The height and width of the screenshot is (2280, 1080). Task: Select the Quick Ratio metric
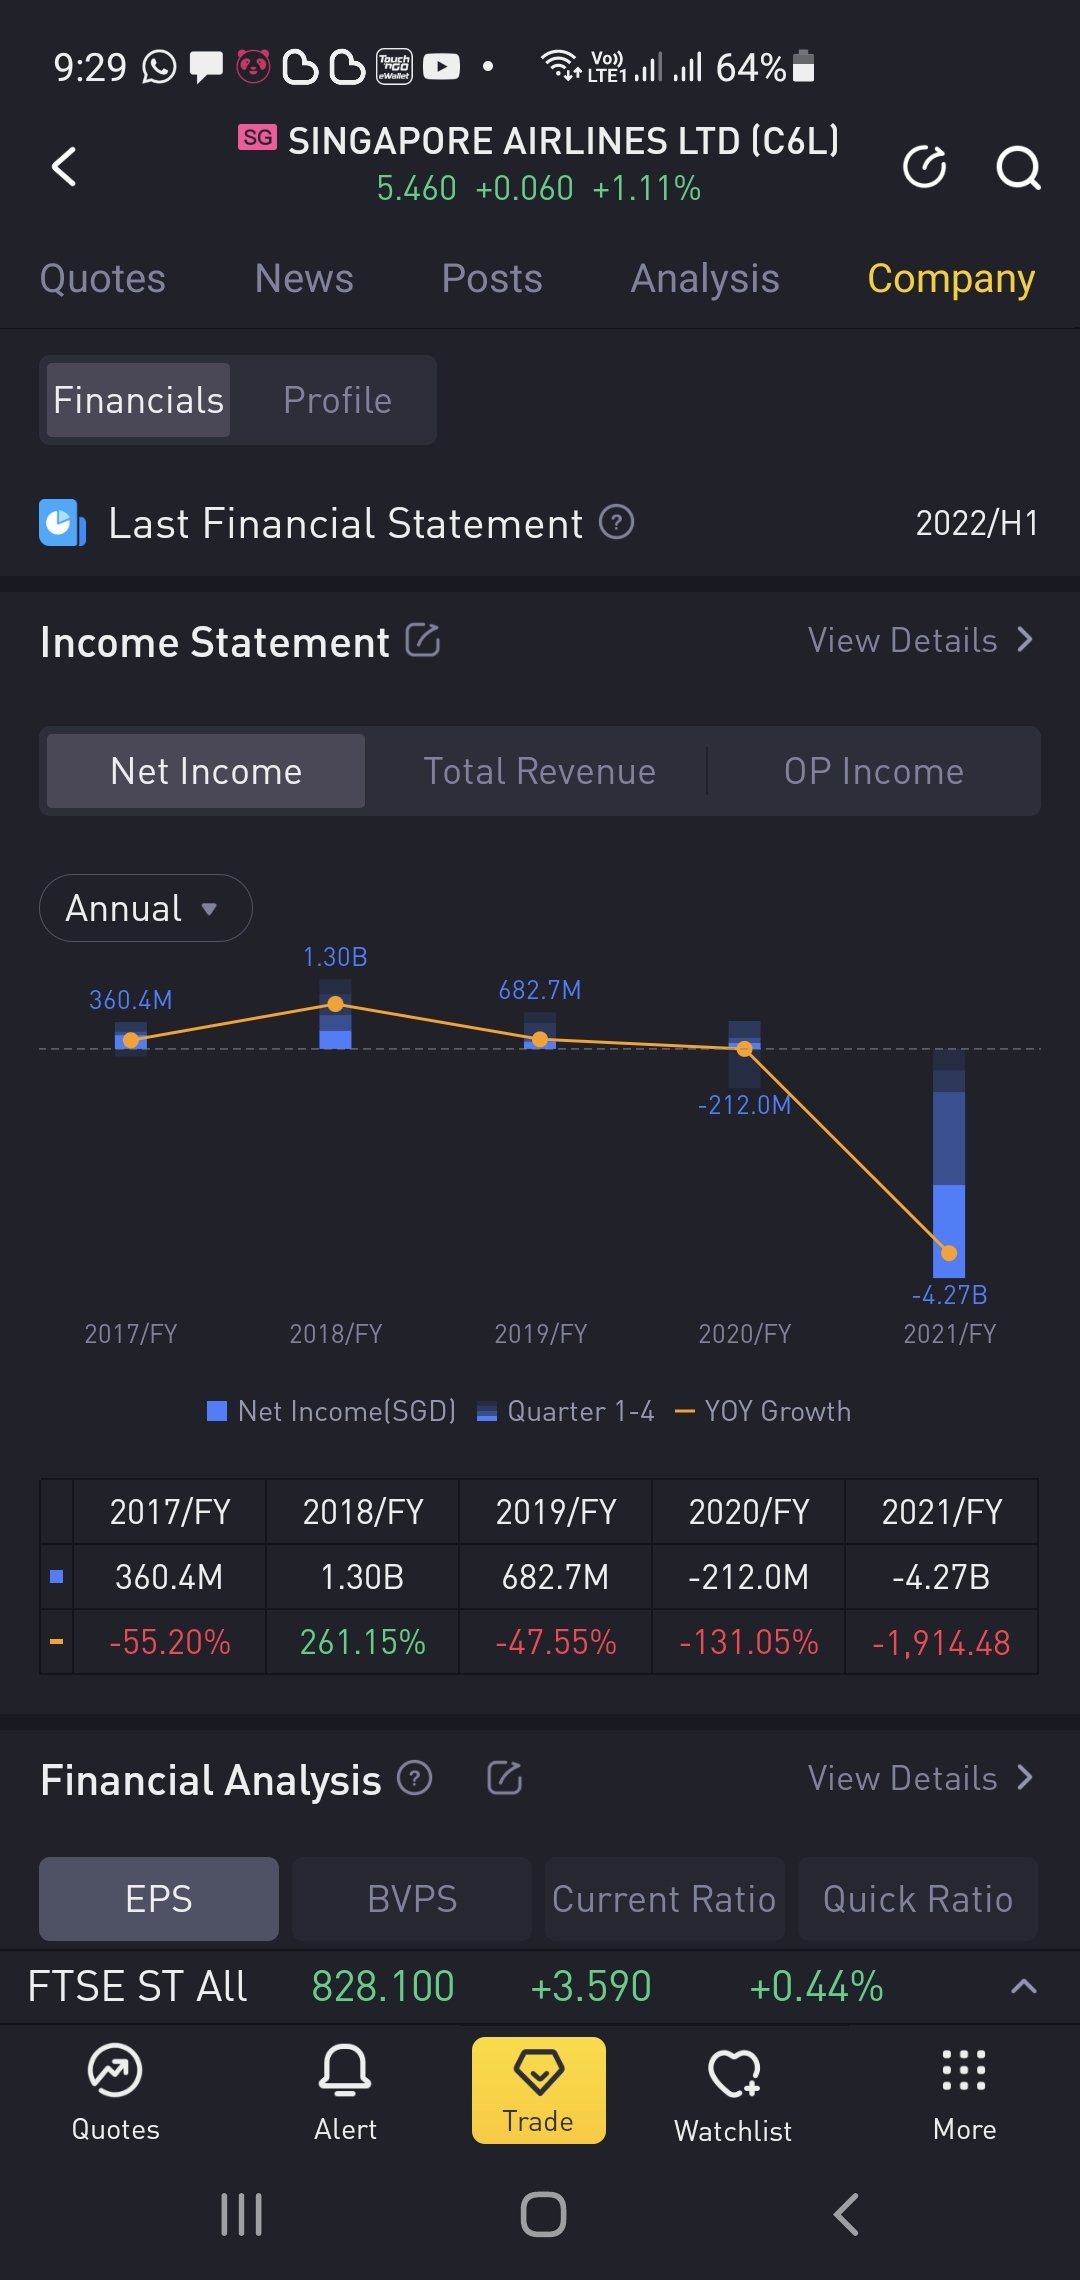coord(918,1898)
